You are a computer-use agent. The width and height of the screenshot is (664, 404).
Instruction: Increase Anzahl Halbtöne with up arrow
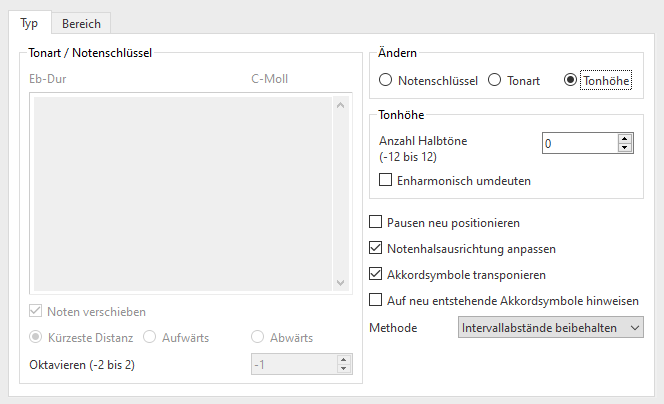click(x=624, y=138)
